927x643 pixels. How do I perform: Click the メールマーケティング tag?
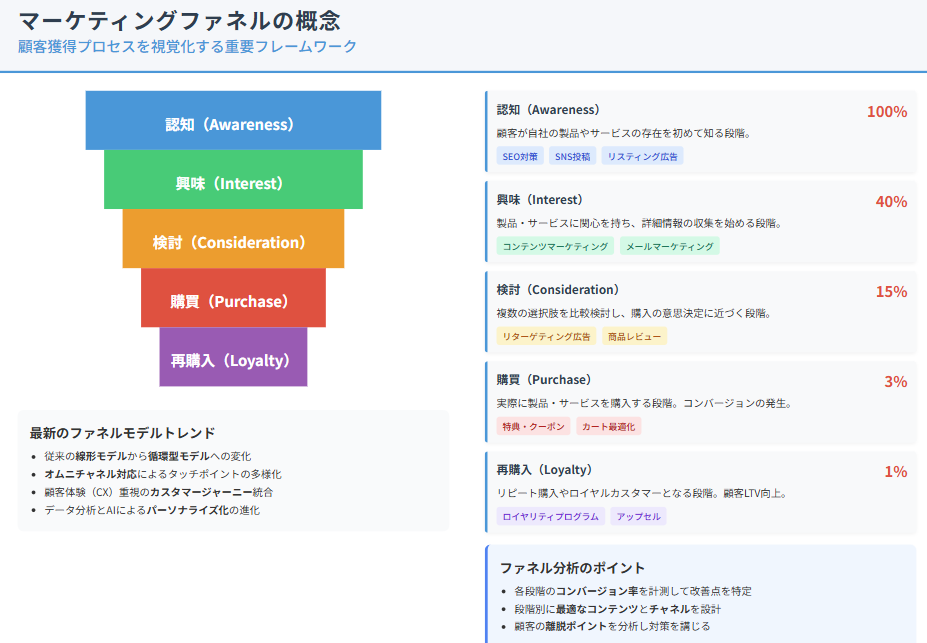pos(669,246)
